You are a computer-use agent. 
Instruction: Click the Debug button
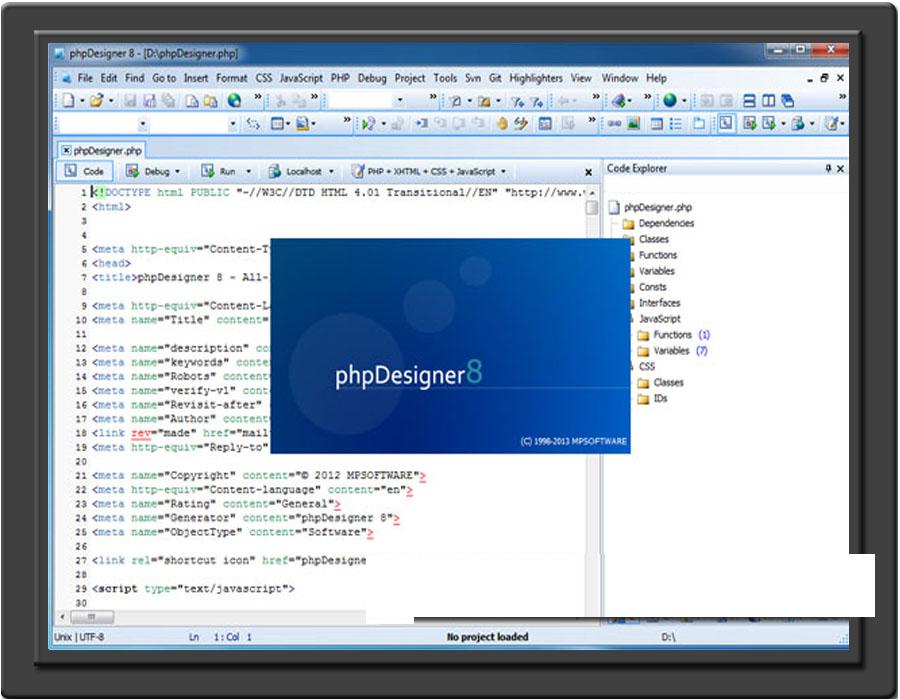click(148, 171)
